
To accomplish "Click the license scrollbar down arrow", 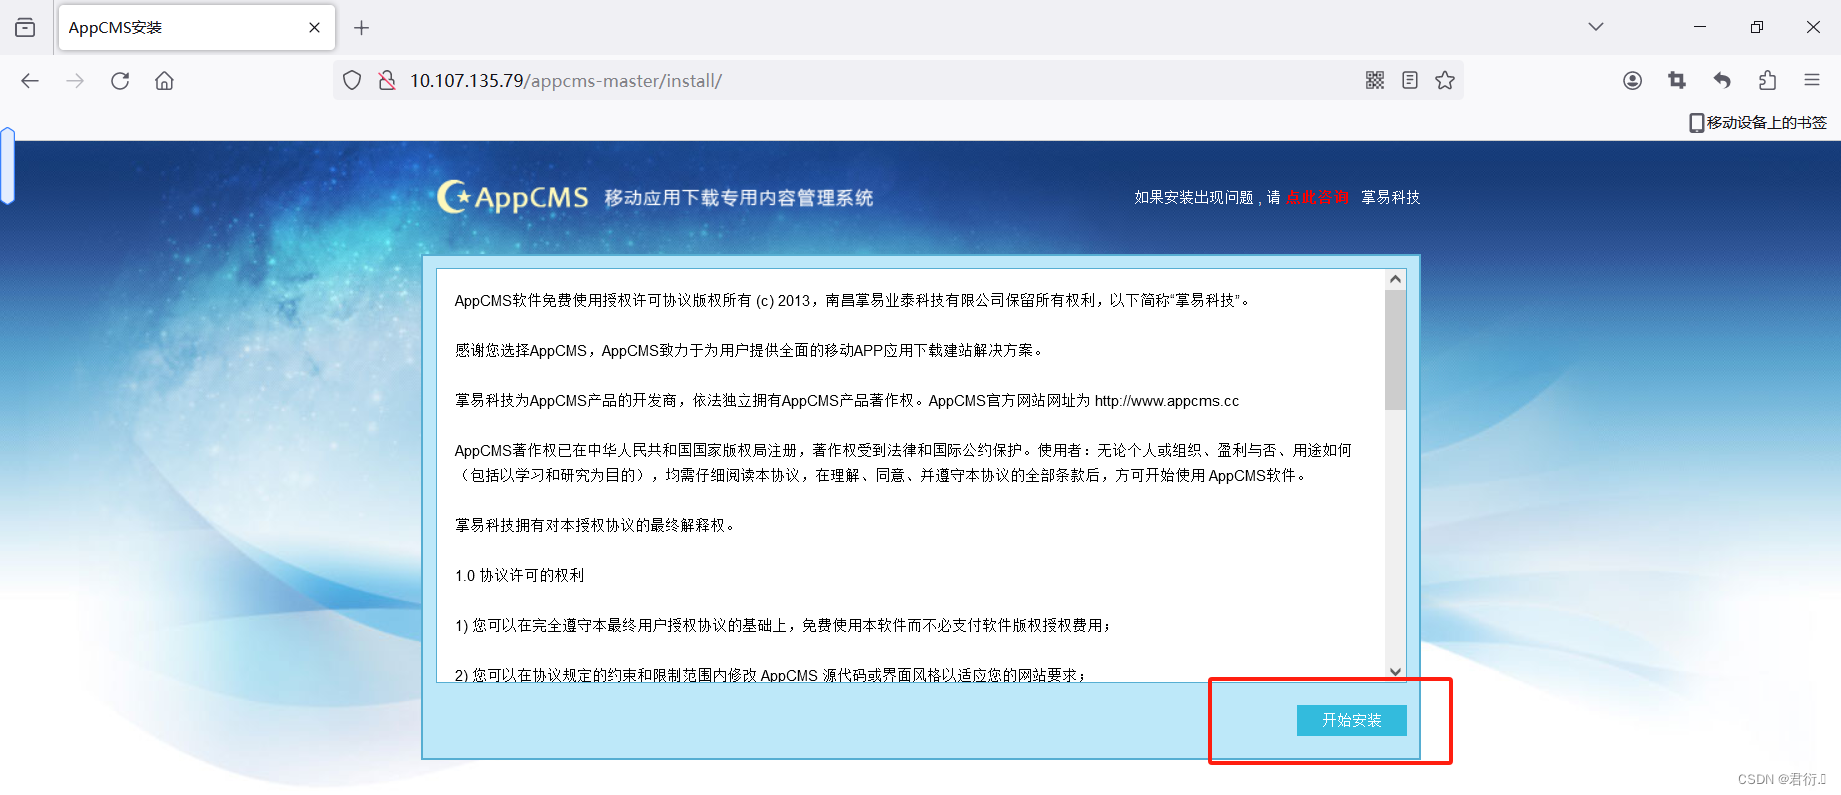I will pyautogui.click(x=1395, y=672).
